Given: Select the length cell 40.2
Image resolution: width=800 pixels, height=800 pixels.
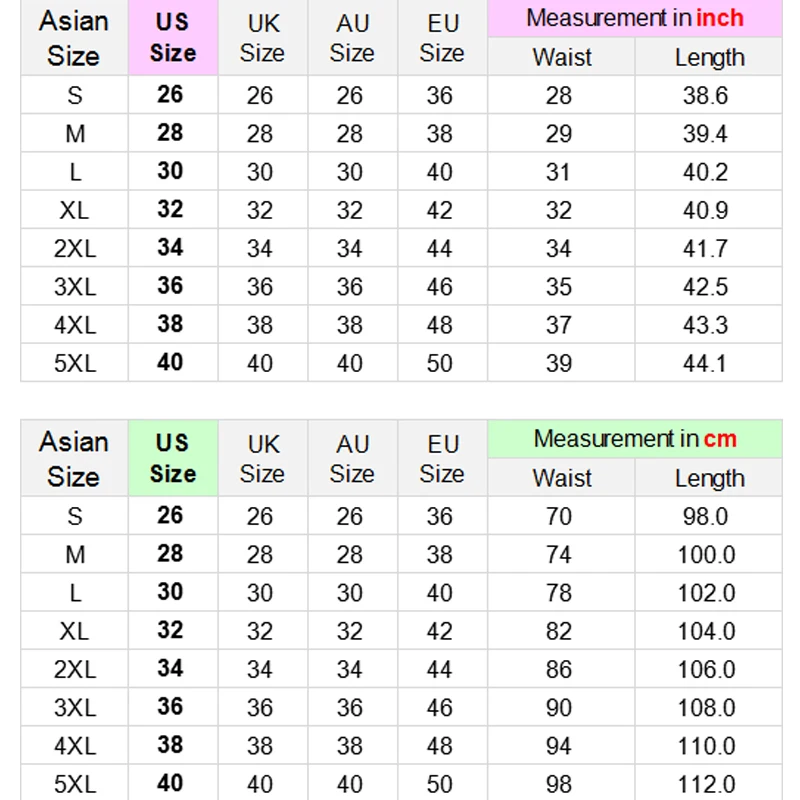Looking at the screenshot, I should pos(708,171).
